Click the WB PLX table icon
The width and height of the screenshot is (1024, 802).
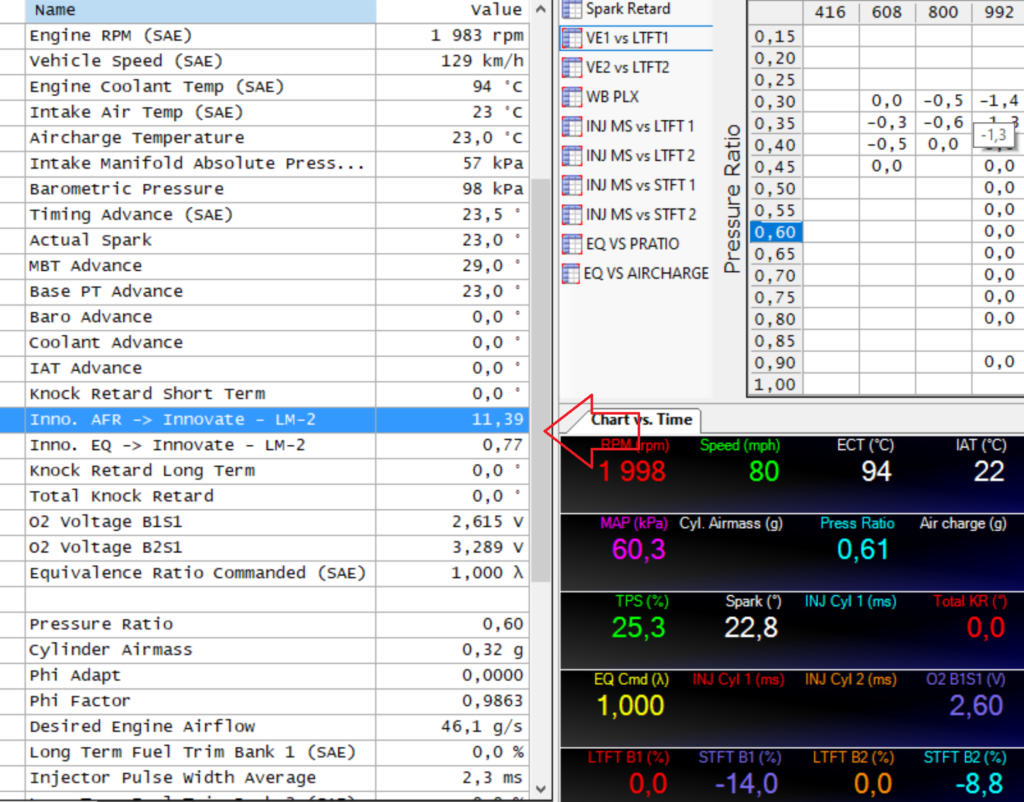pos(571,98)
